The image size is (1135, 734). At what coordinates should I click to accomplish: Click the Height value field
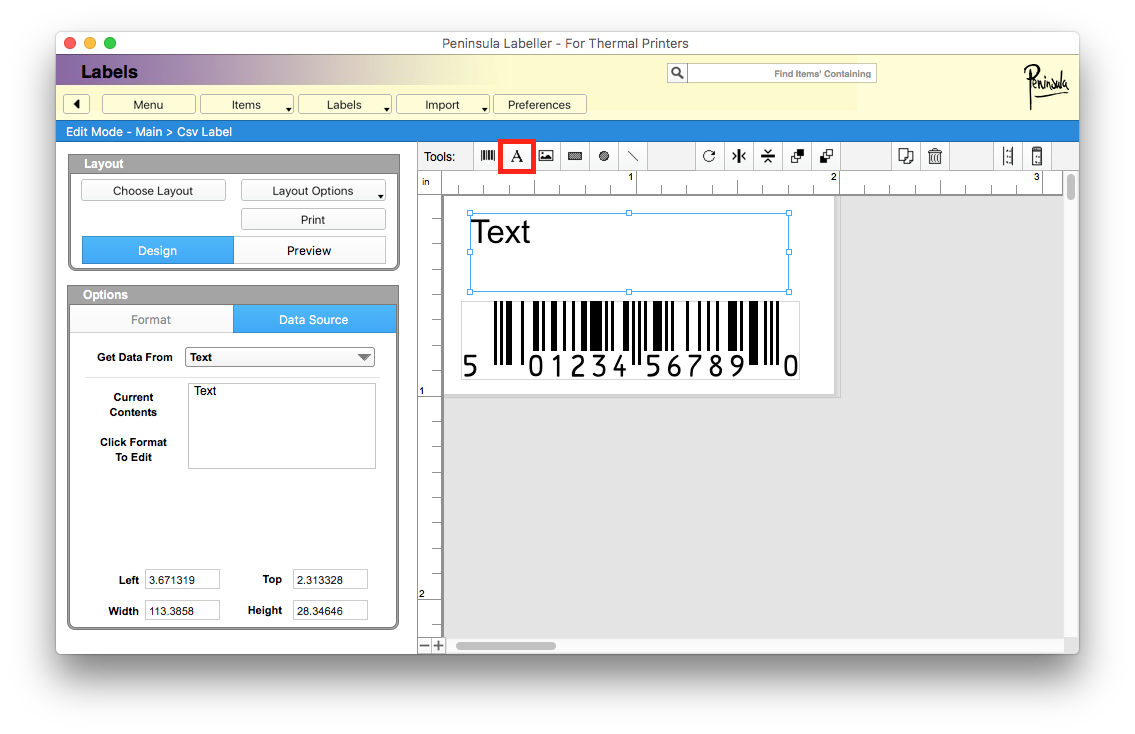click(330, 610)
